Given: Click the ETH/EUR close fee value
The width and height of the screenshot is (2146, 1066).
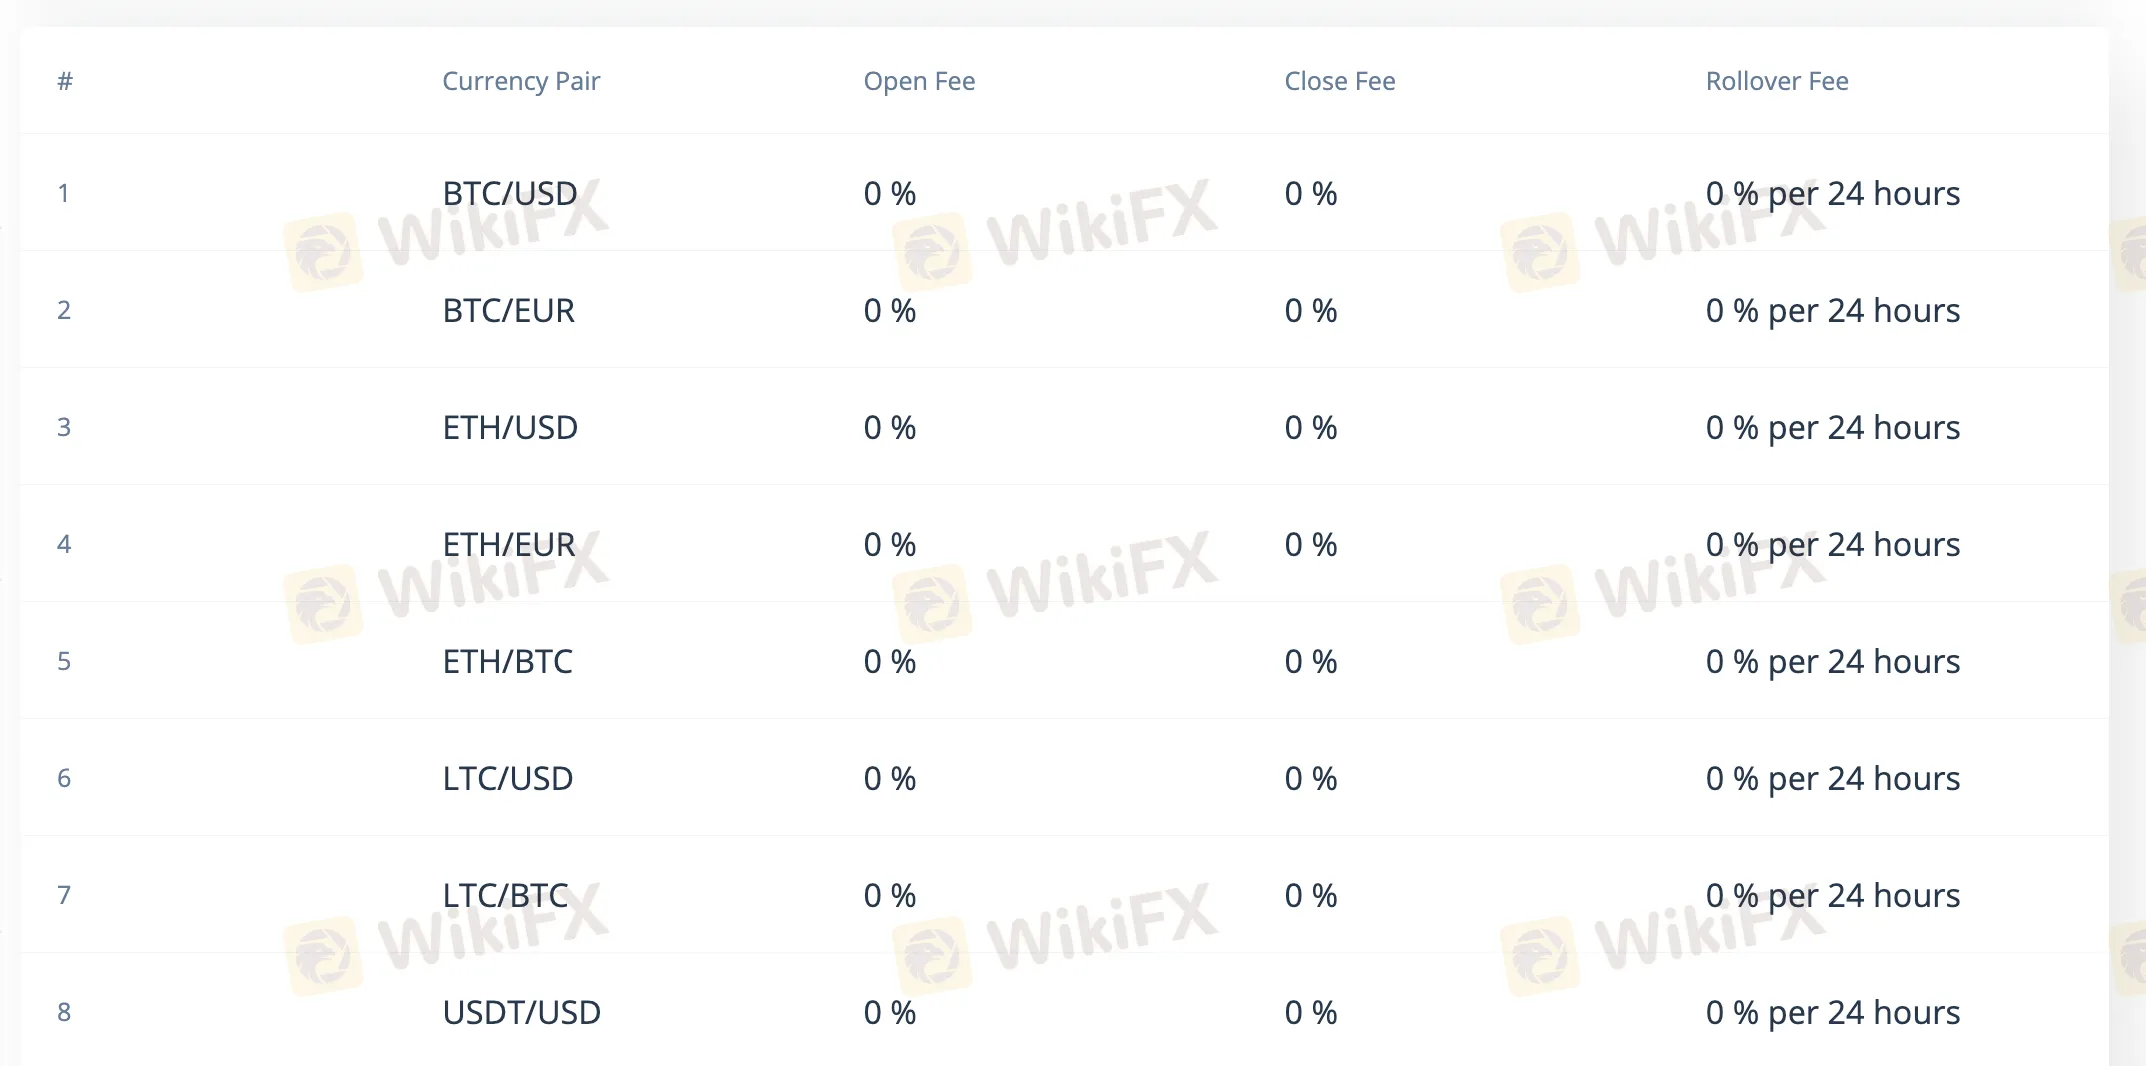Looking at the screenshot, I should pyautogui.click(x=1311, y=544).
